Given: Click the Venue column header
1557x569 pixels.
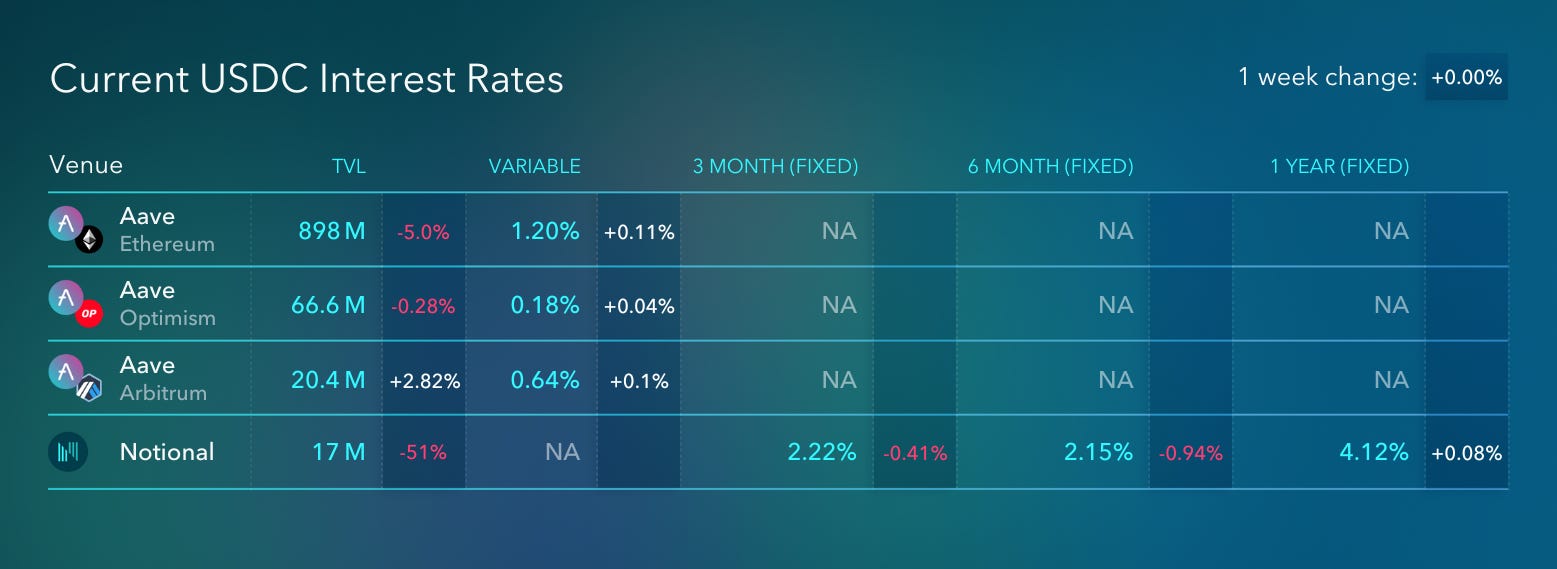Looking at the screenshot, I should point(86,165).
